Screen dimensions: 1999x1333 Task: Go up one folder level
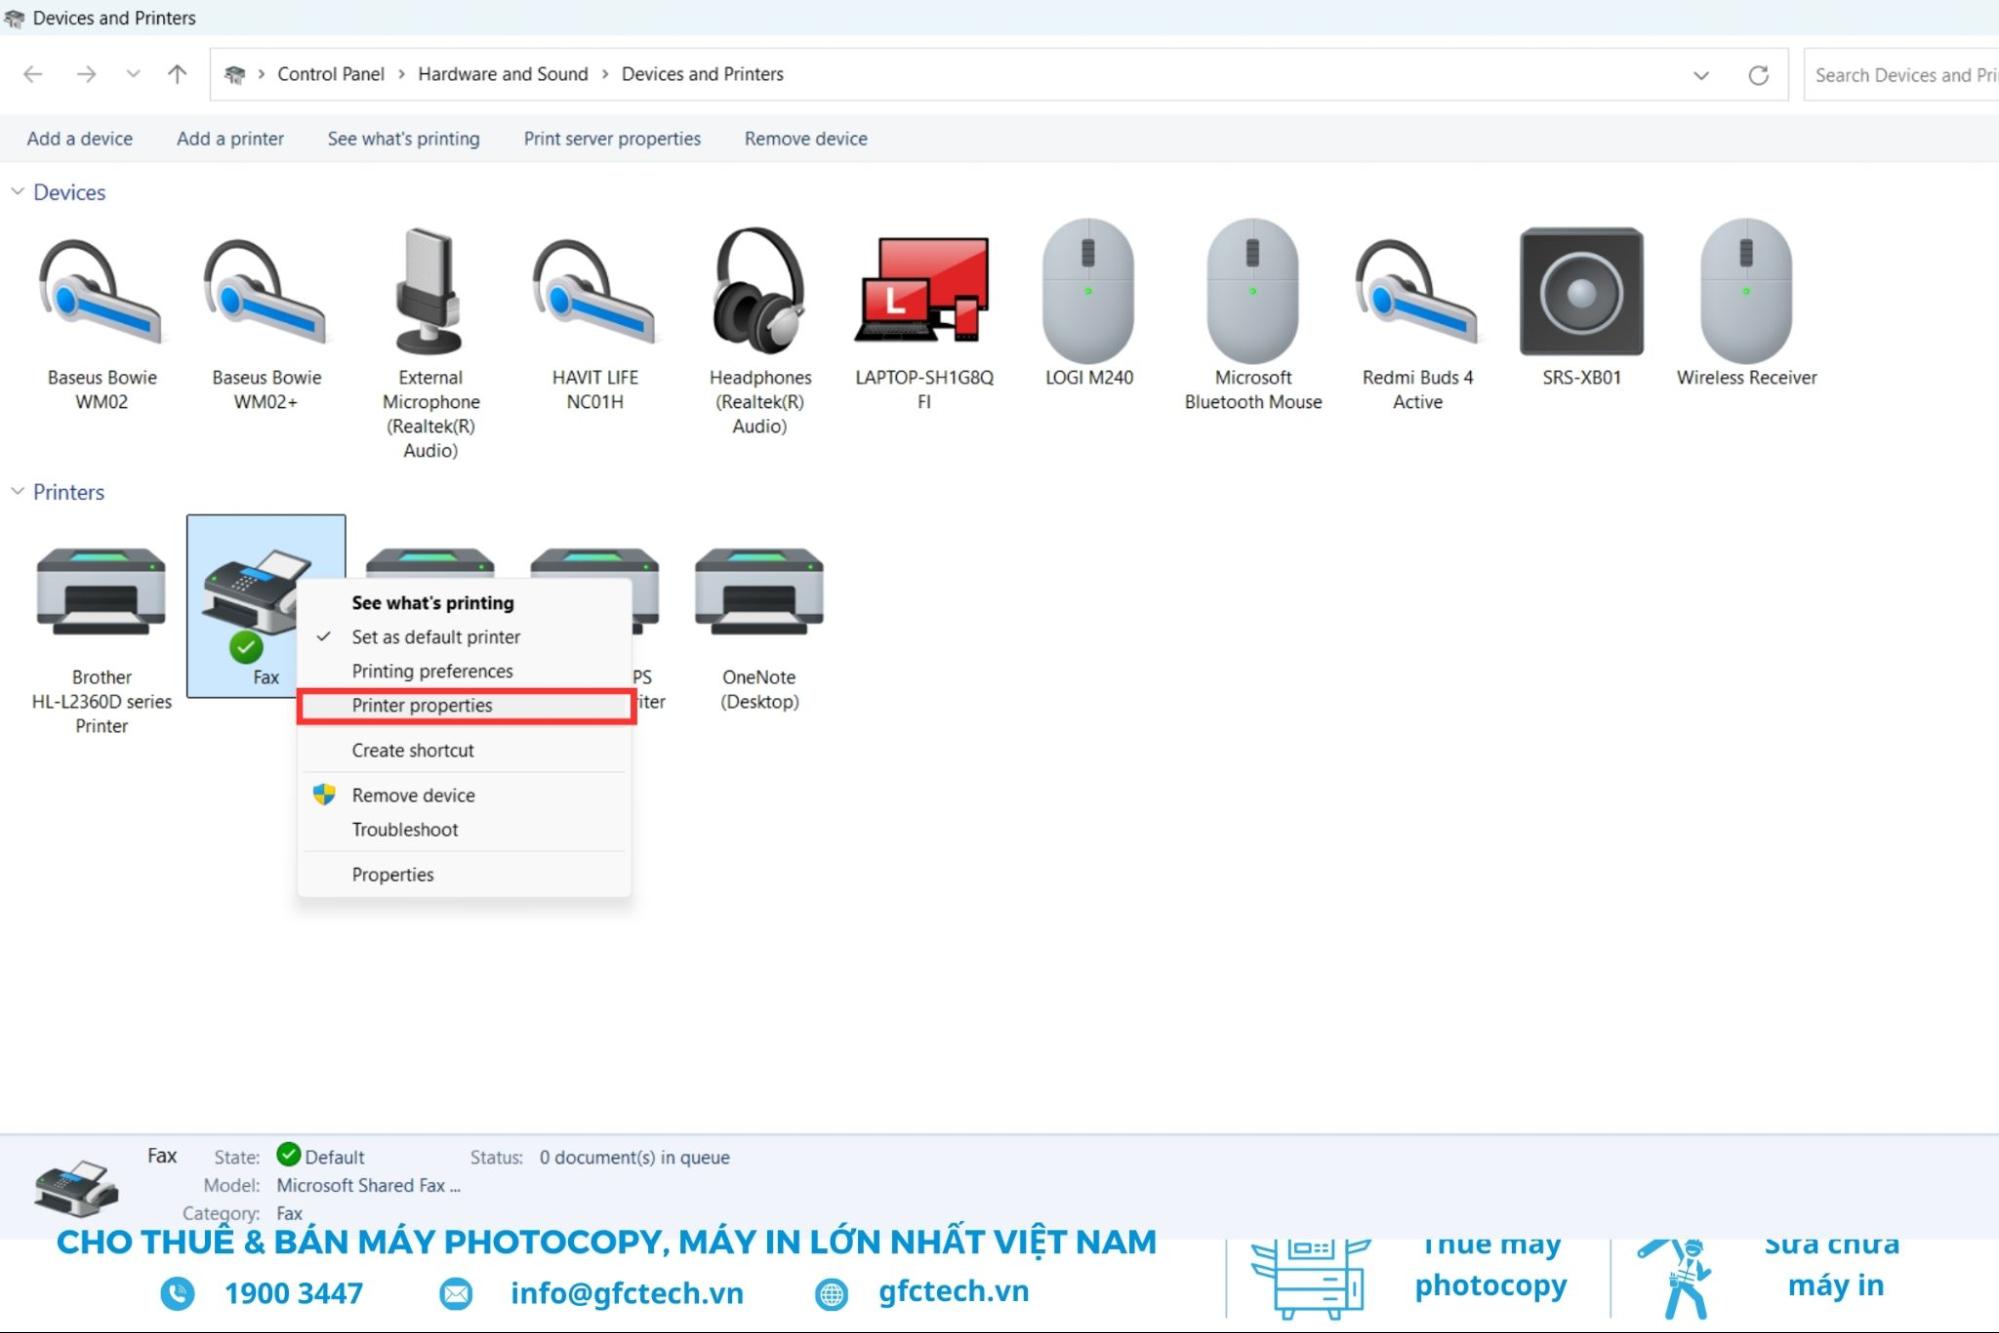point(177,74)
